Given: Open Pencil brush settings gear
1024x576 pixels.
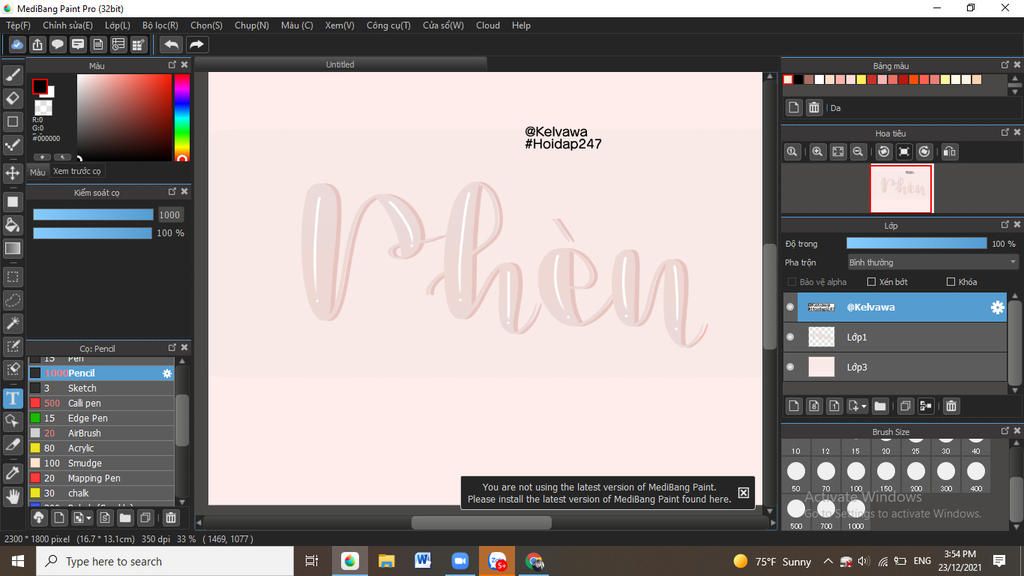Looking at the screenshot, I should (x=167, y=373).
